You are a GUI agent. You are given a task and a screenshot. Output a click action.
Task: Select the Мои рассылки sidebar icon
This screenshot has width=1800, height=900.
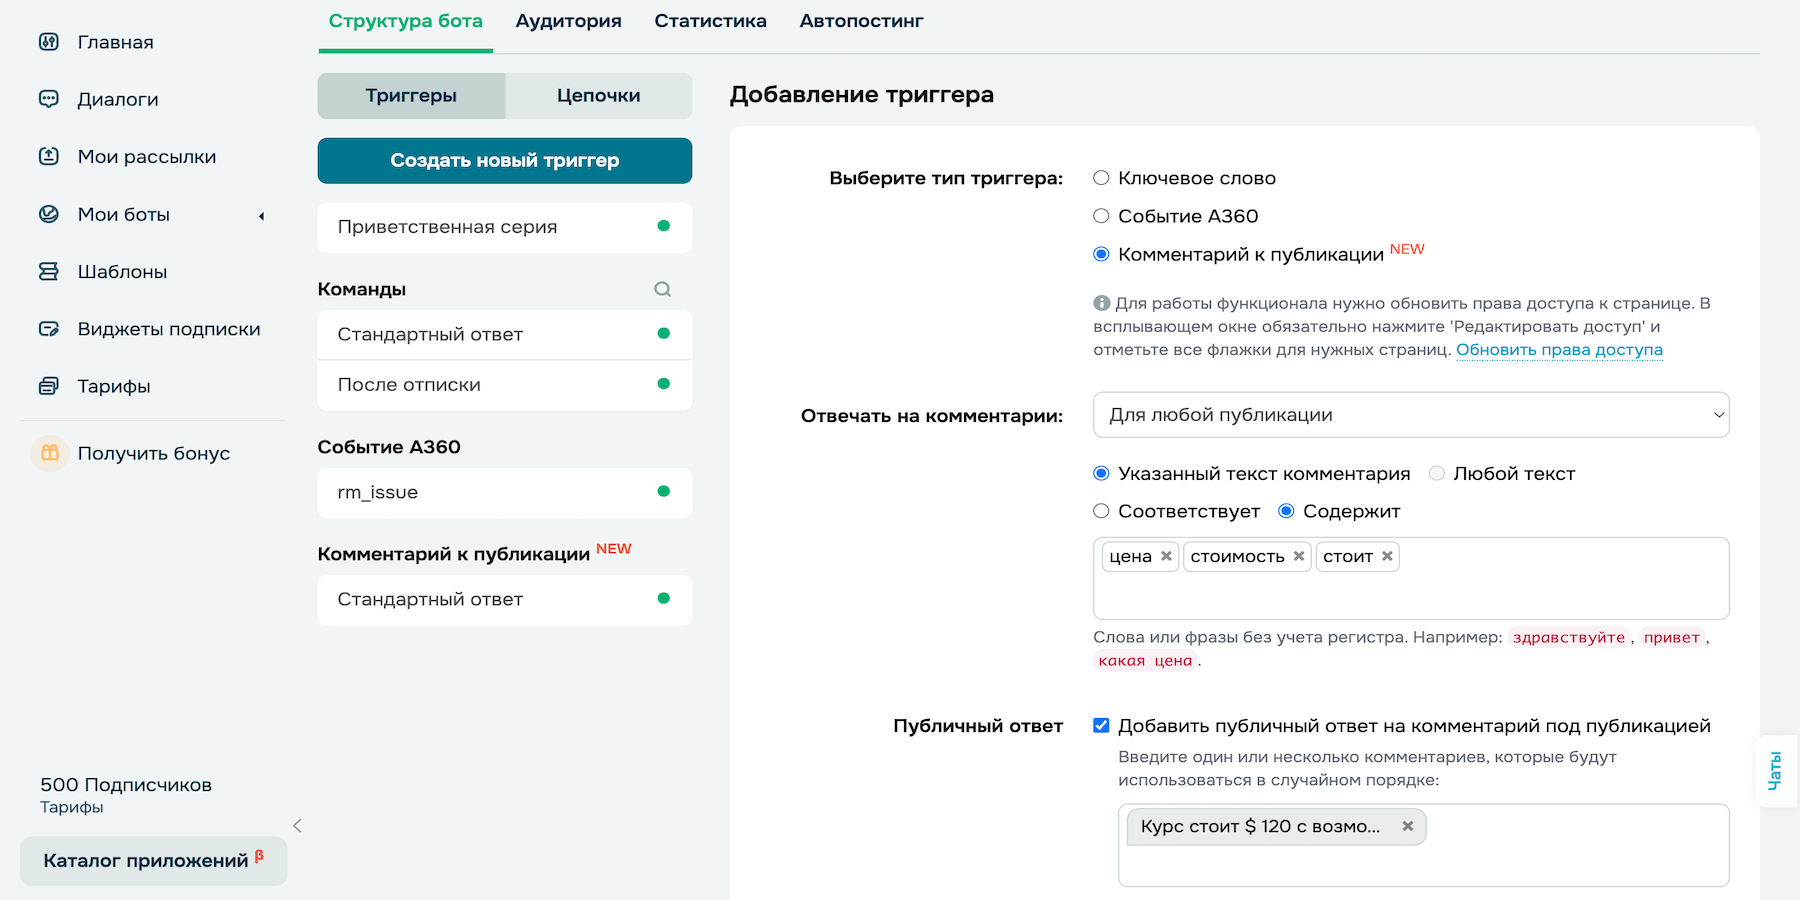49,156
